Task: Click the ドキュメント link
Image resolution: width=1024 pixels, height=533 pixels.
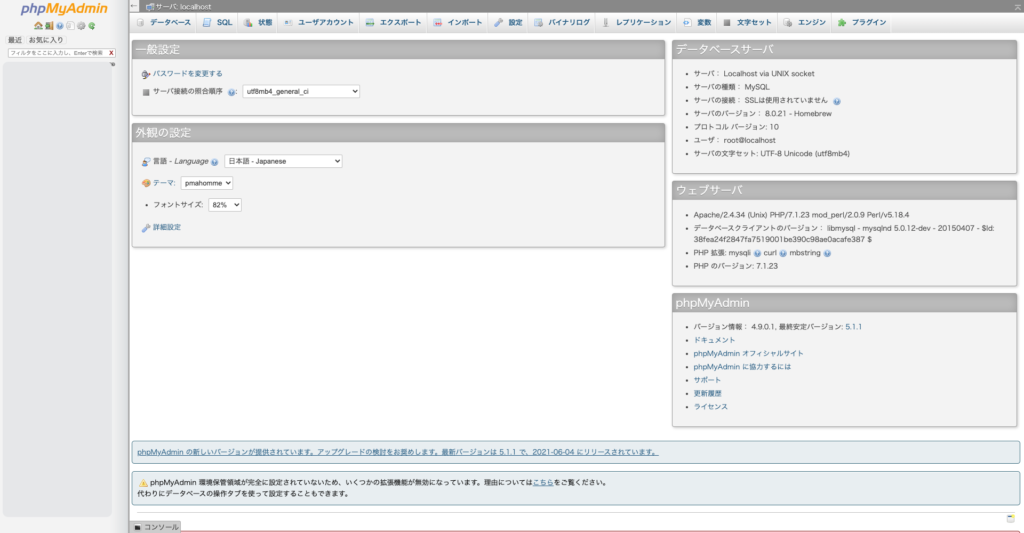Action: pos(714,340)
